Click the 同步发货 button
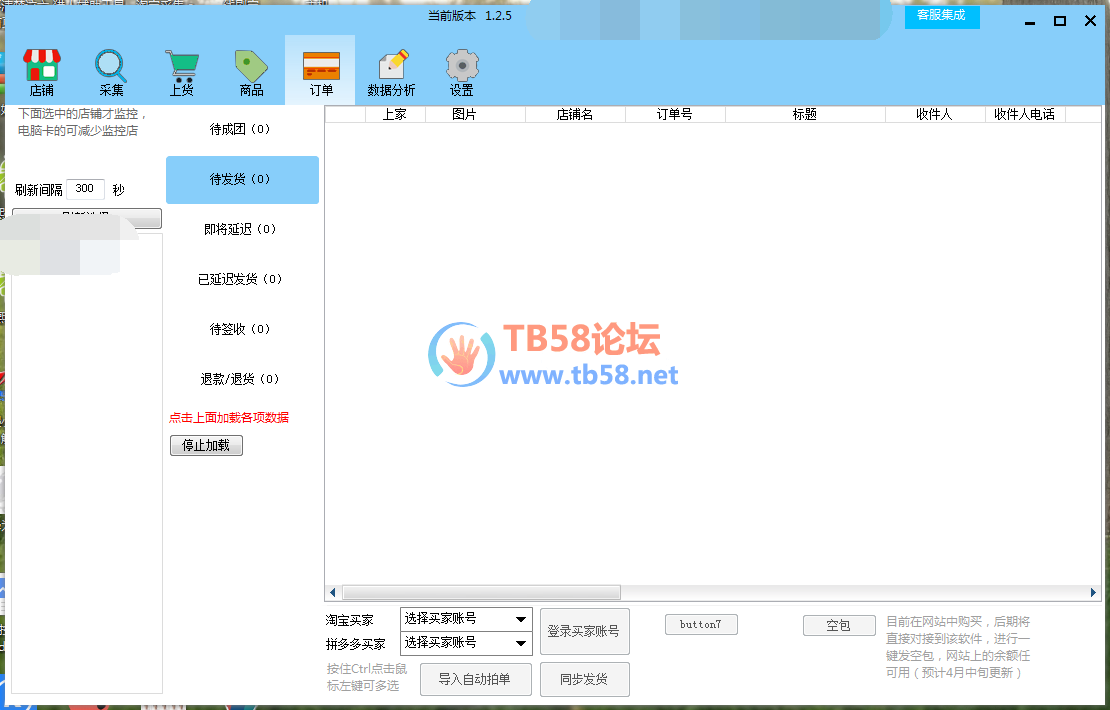 (x=584, y=680)
